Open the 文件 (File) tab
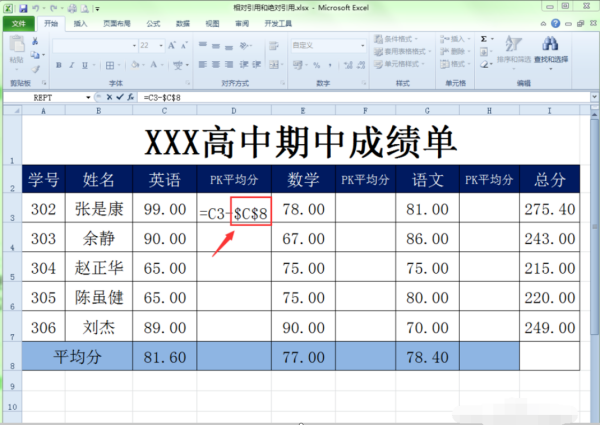 pos(18,22)
